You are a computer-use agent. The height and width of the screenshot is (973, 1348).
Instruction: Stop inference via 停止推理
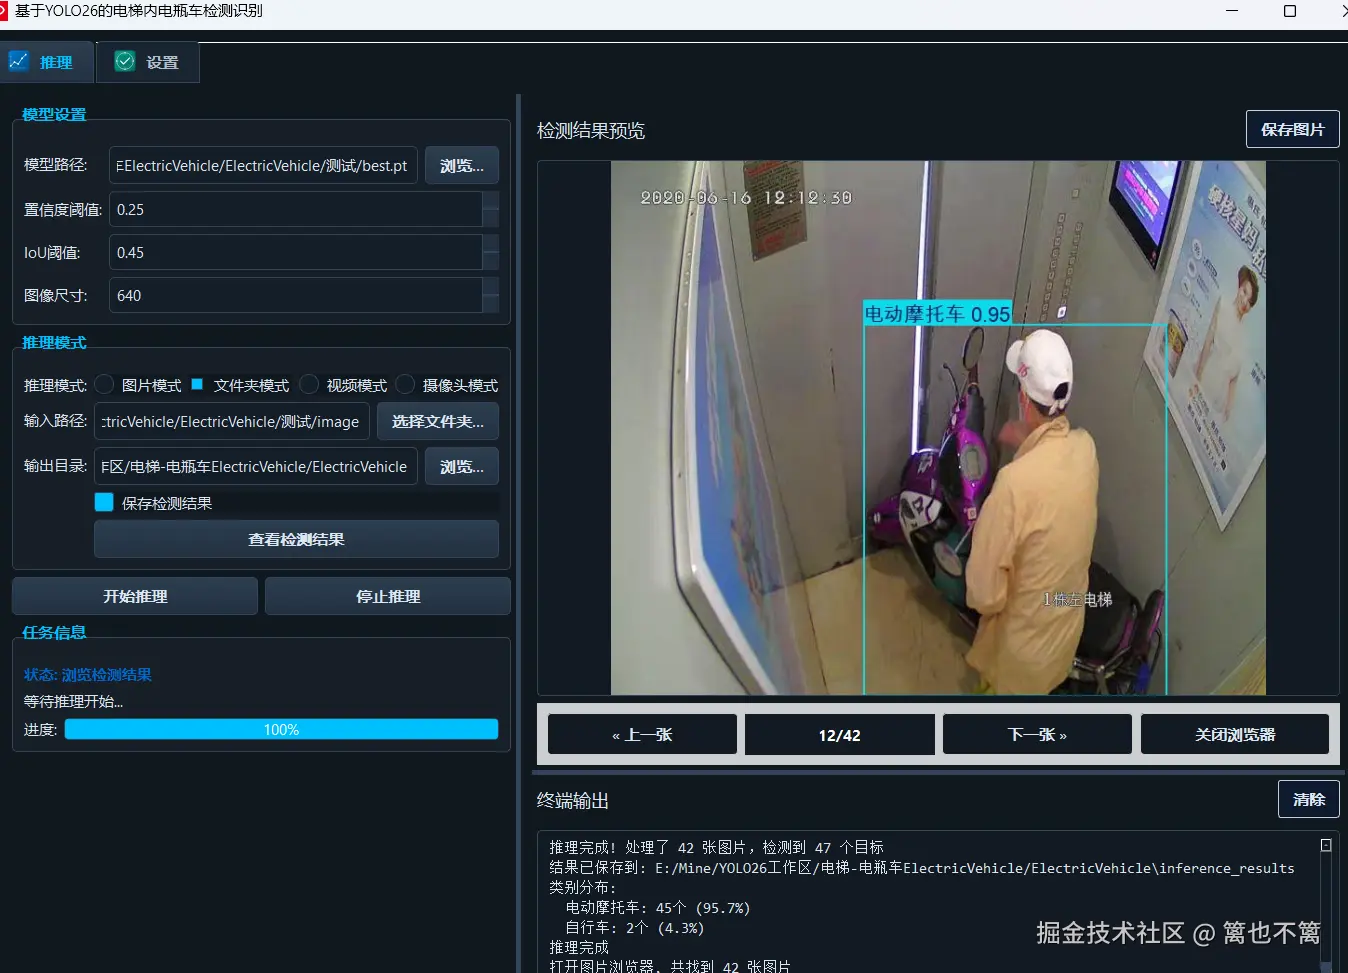pos(387,595)
